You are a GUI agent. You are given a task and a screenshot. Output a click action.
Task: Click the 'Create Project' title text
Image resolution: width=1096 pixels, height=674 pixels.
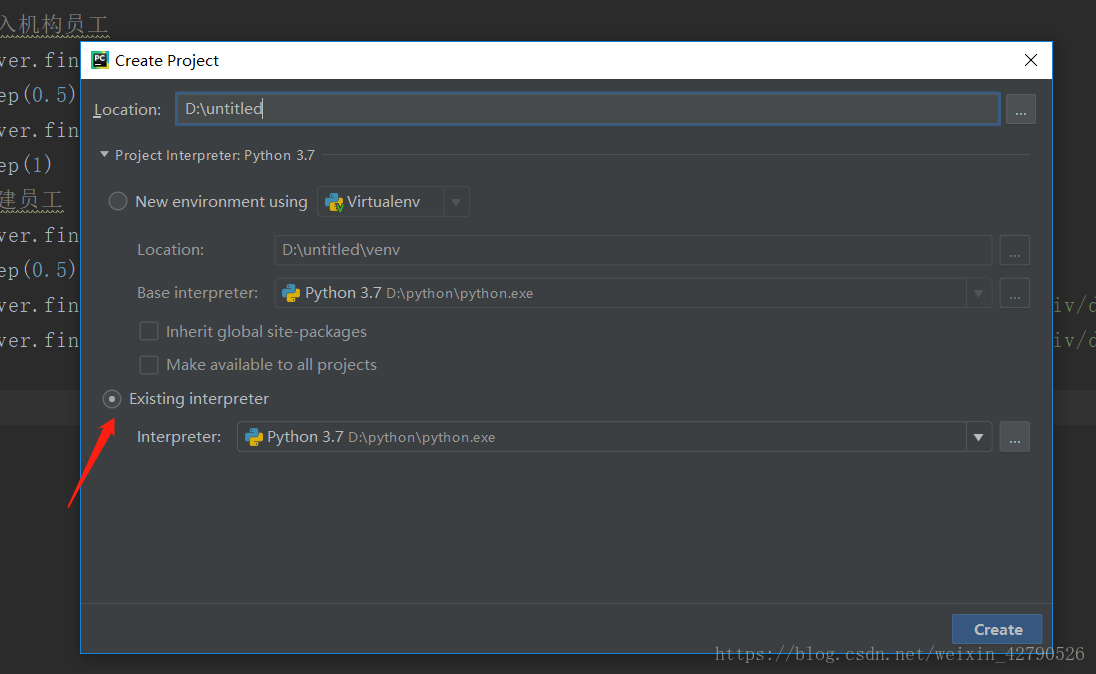click(167, 61)
